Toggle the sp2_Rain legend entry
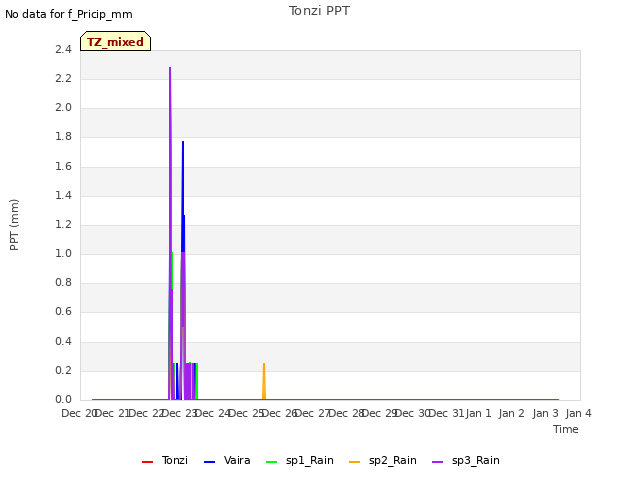640x480 pixels. (383, 460)
